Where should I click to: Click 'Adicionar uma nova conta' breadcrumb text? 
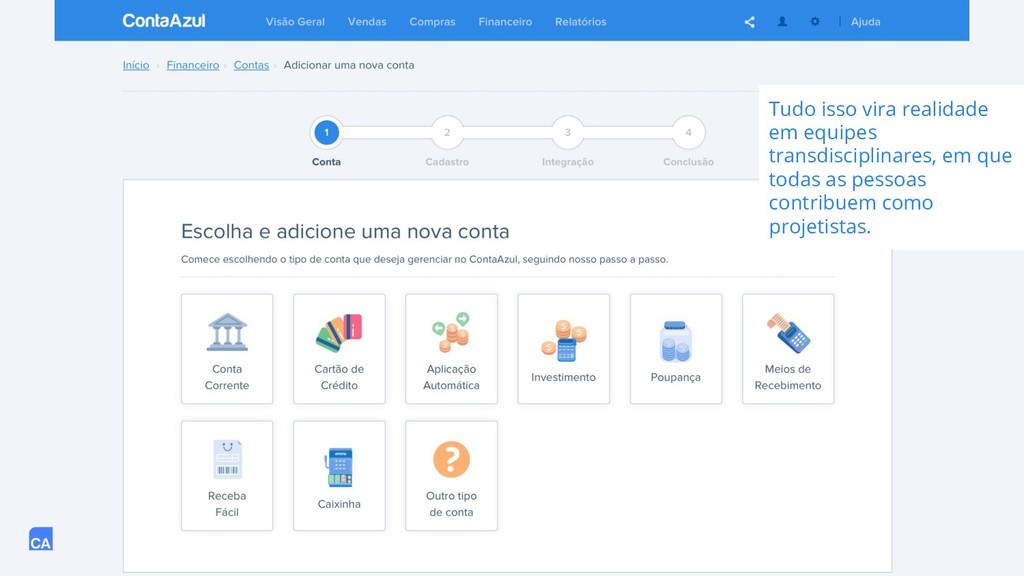[349, 65]
